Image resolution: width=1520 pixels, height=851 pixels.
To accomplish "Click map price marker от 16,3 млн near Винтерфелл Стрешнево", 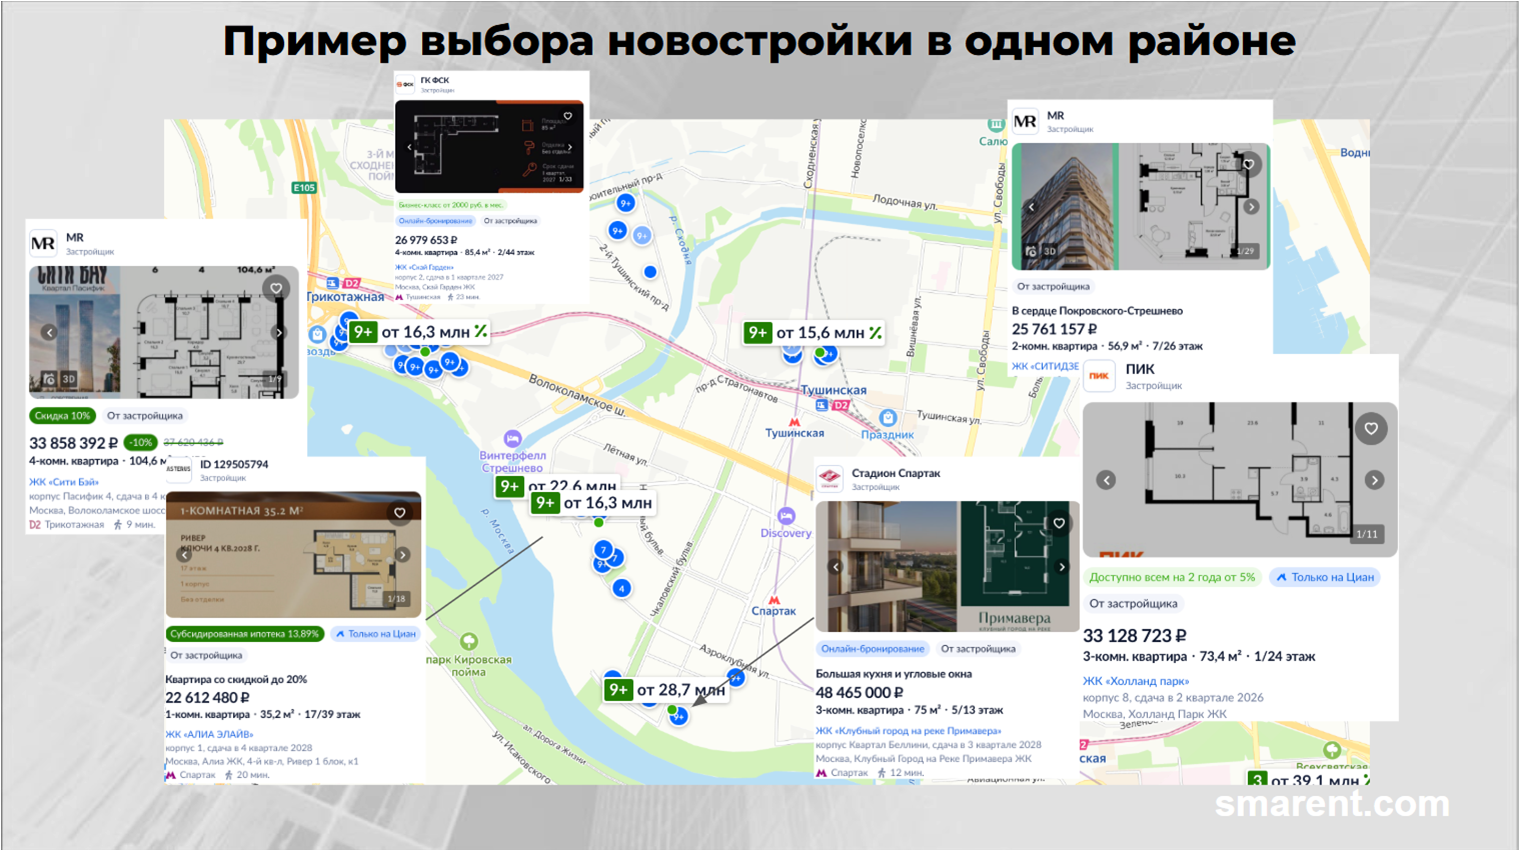I will (x=593, y=503).
